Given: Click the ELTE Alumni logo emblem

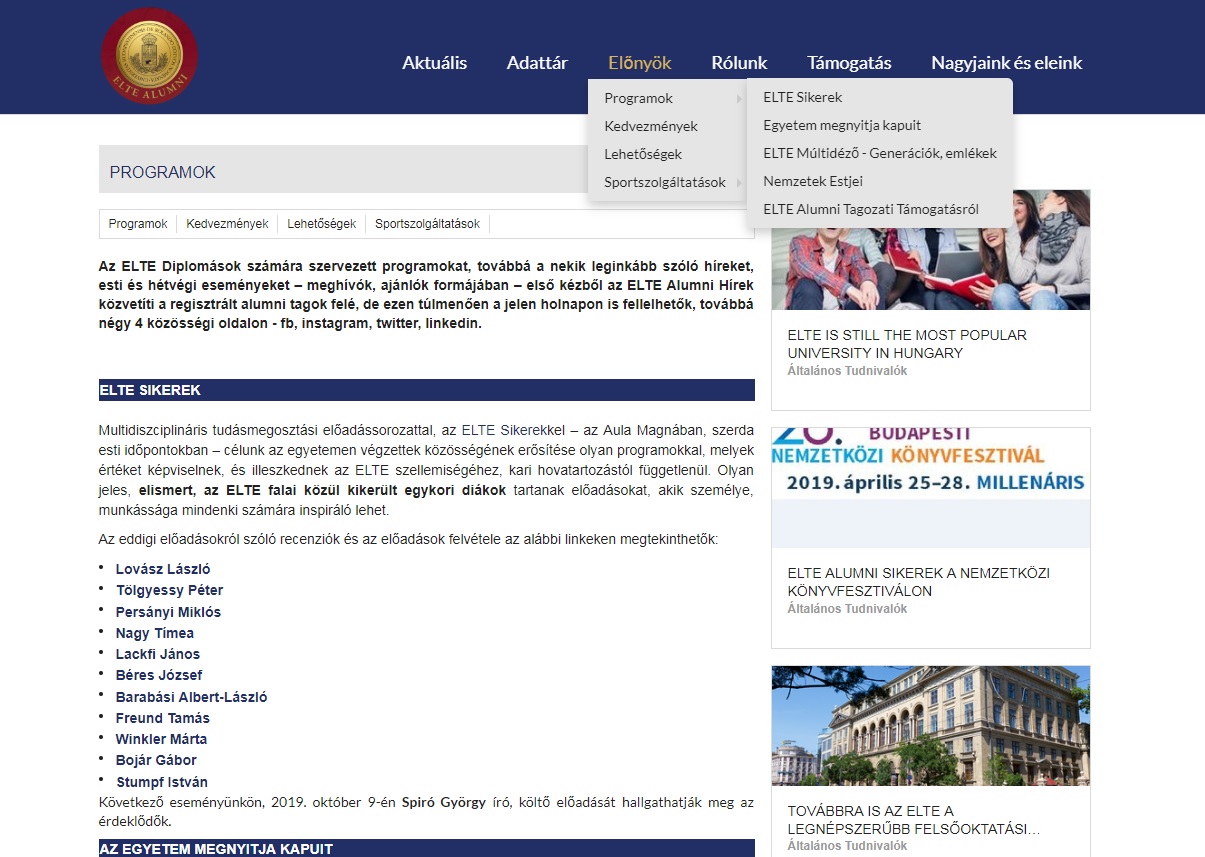Looking at the screenshot, I should tap(150, 56).
